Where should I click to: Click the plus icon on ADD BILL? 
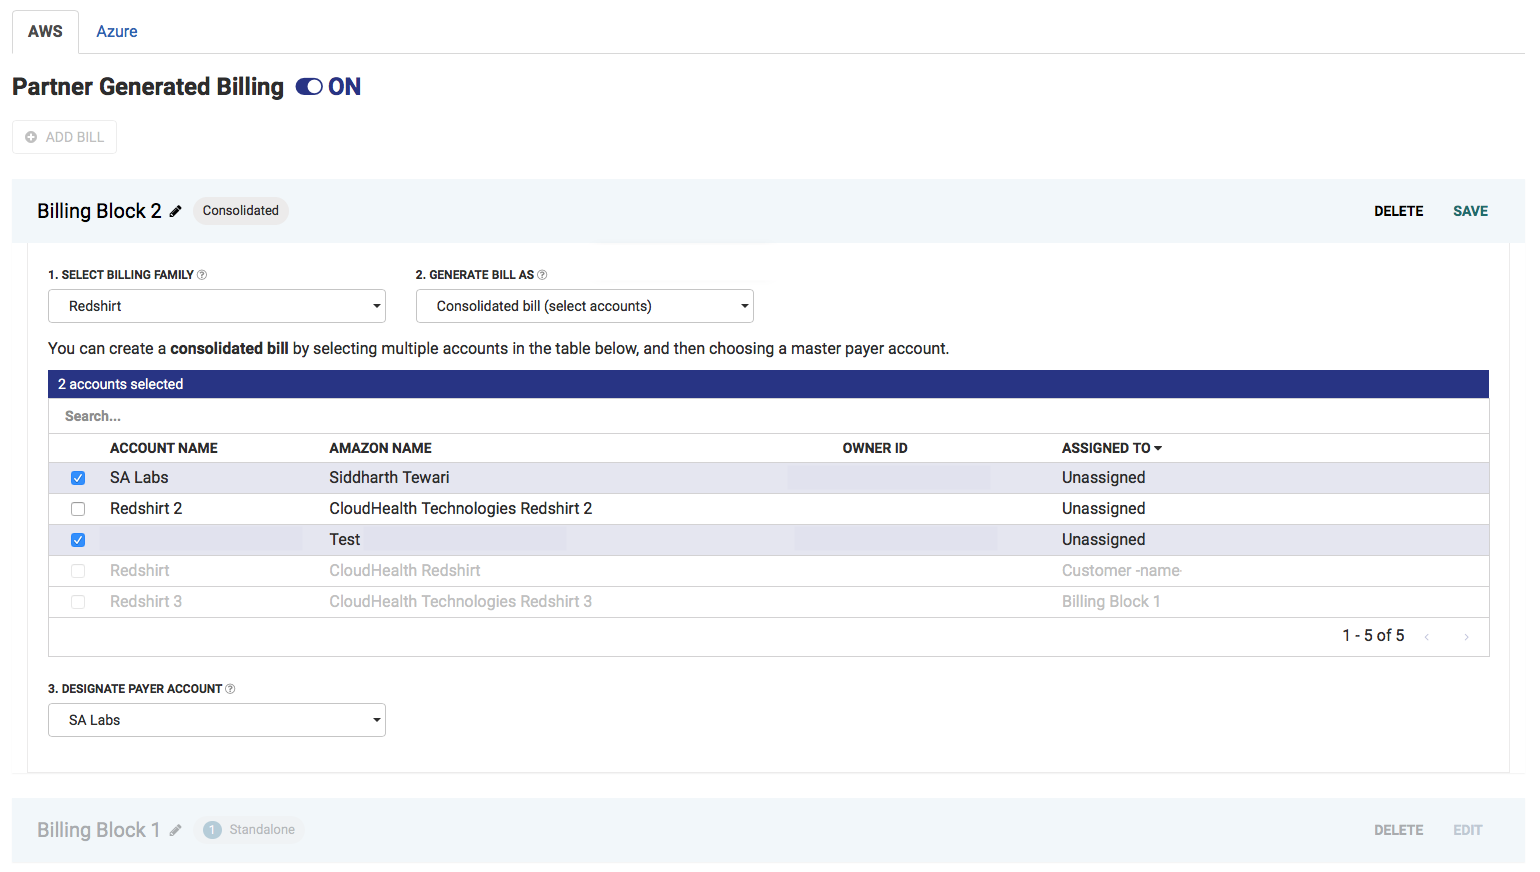pos(31,137)
